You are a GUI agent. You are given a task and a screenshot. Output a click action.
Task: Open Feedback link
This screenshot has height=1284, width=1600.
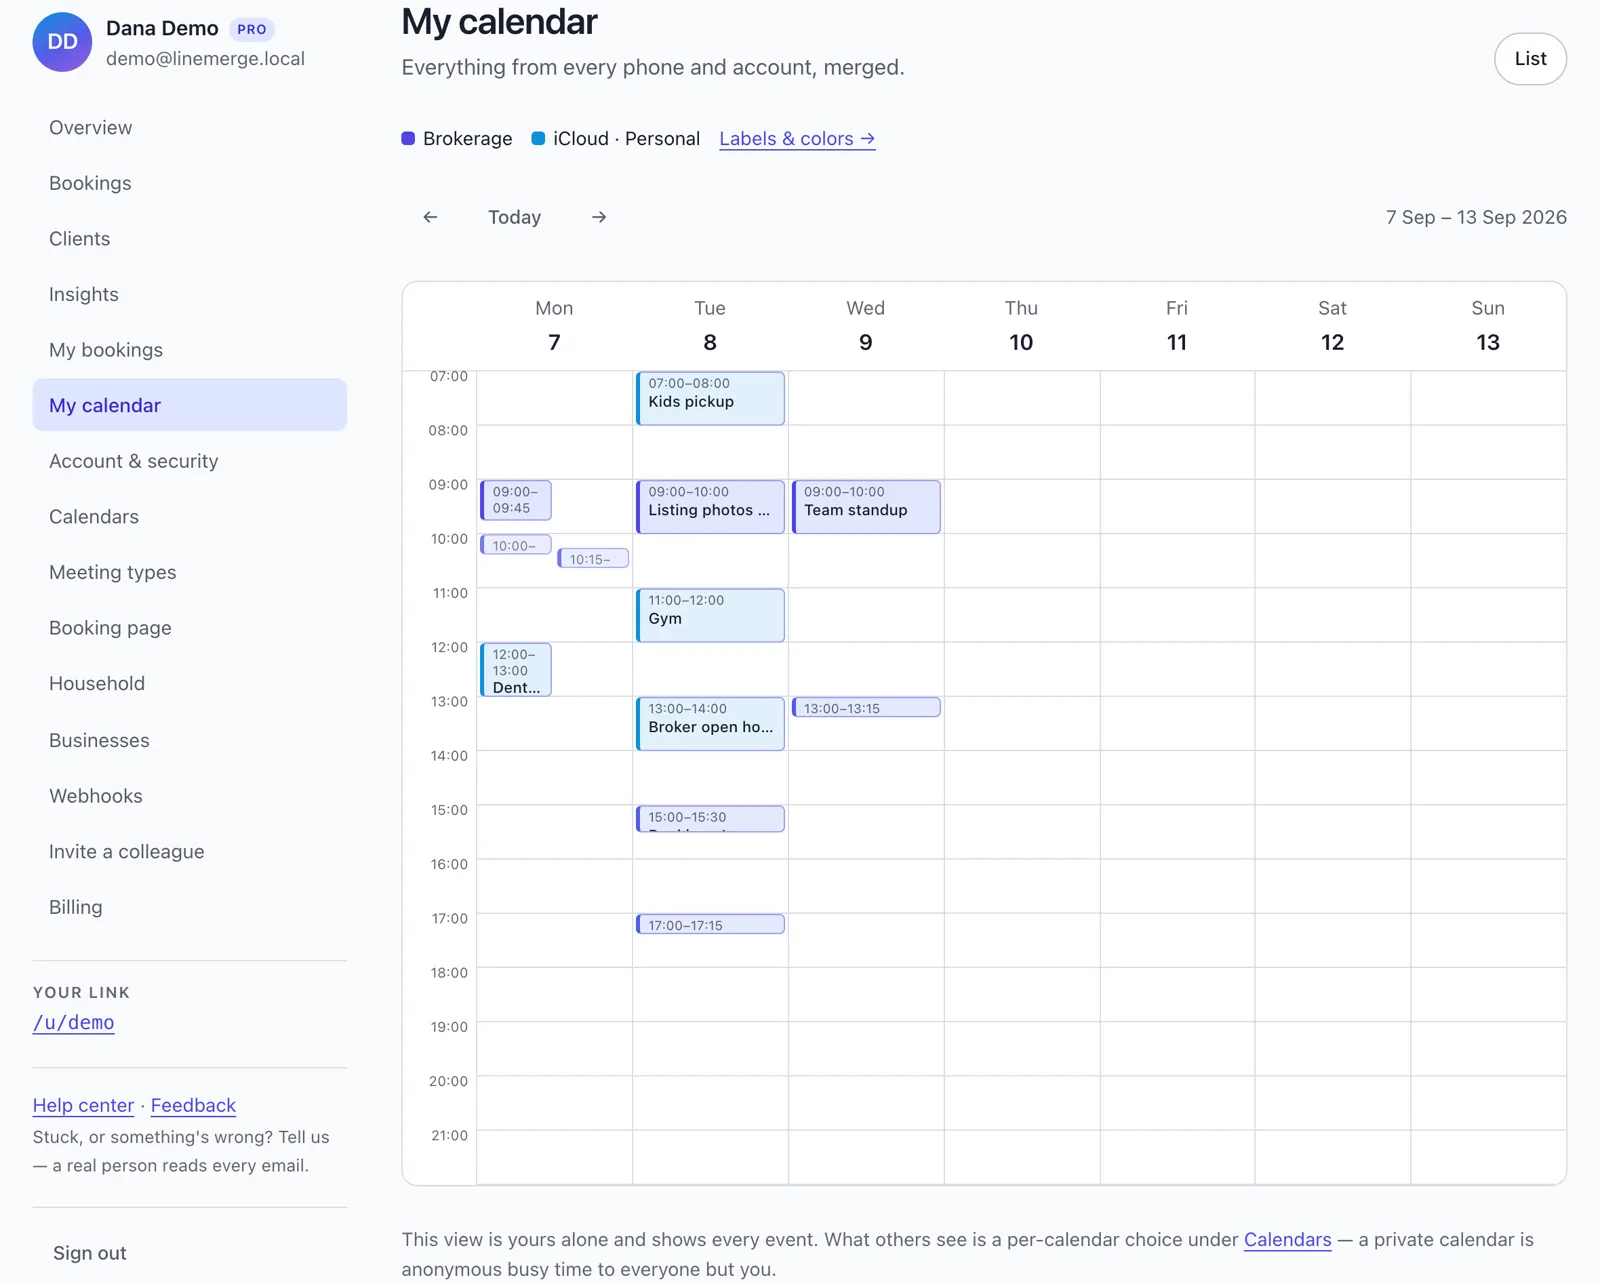click(x=193, y=1105)
